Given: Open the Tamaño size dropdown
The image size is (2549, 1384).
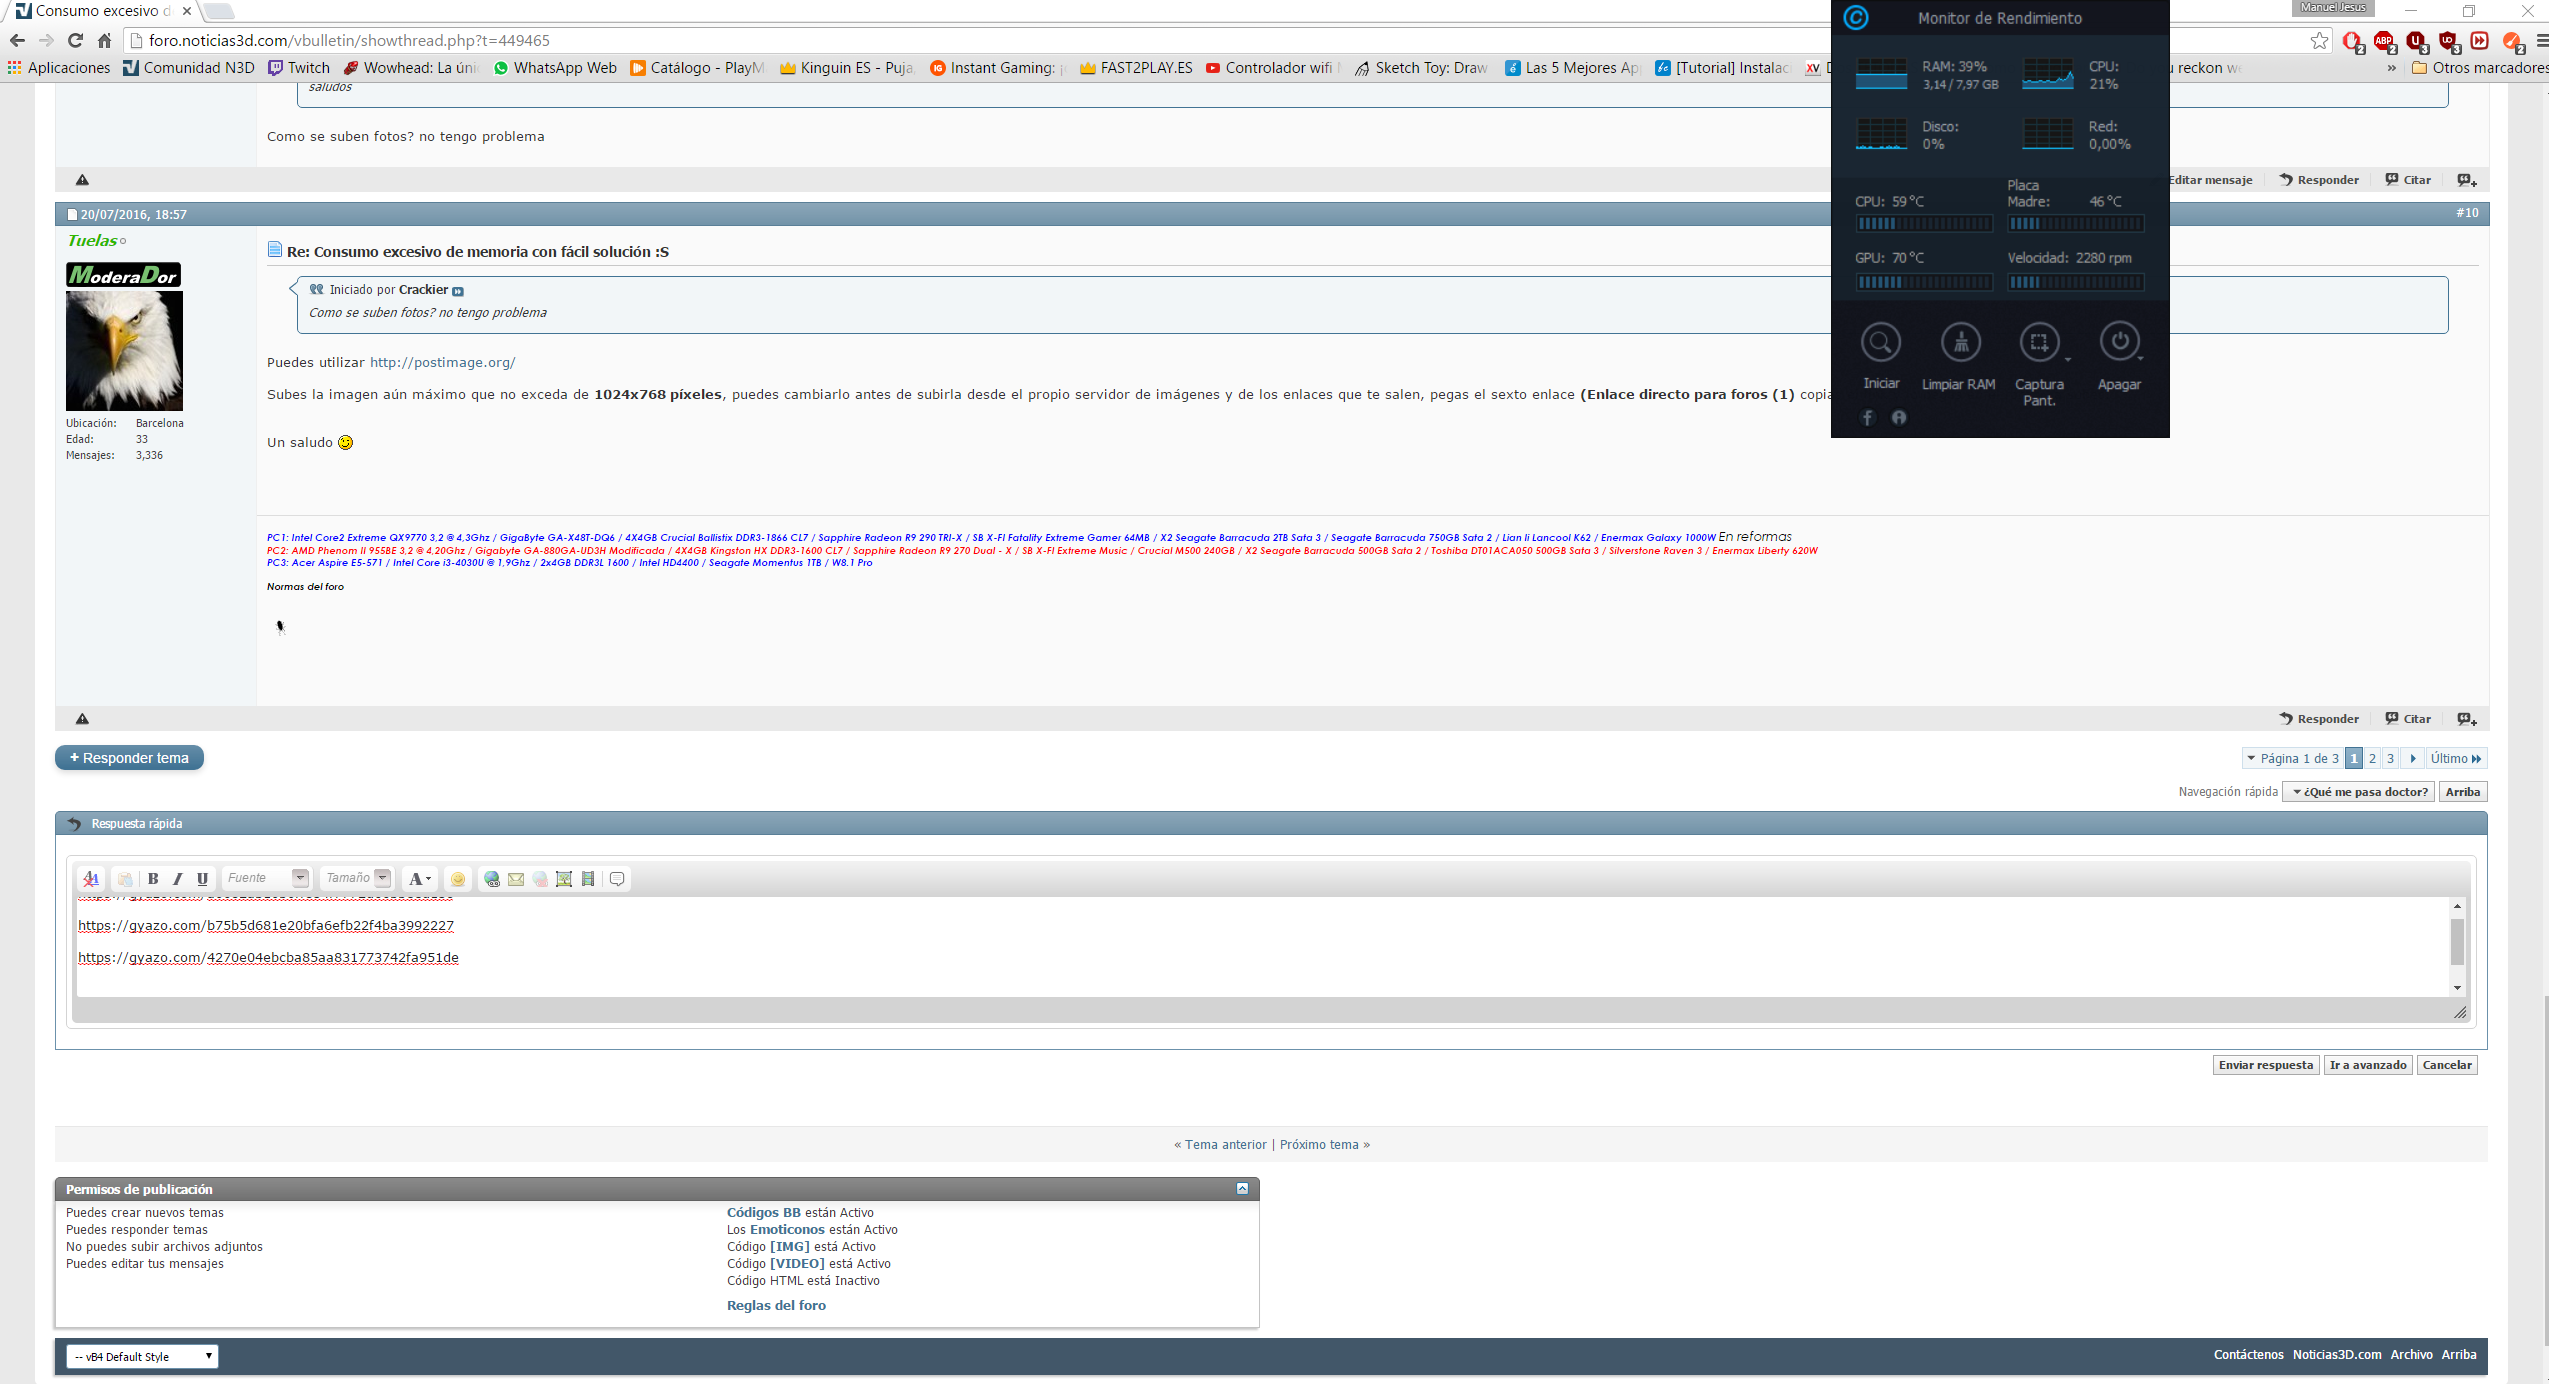Looking at the screenshot, I should point(357,878).
